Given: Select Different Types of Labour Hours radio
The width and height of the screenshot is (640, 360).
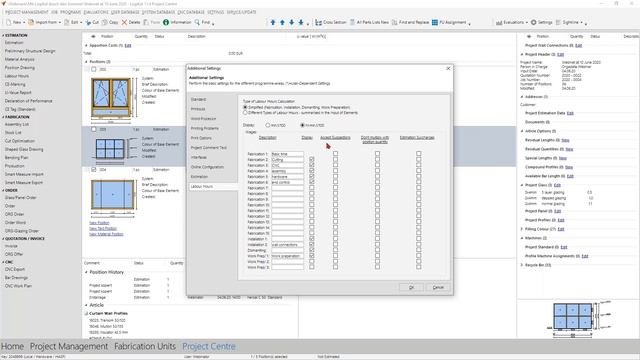Looking at the screenshot, I should coord(245,112).
